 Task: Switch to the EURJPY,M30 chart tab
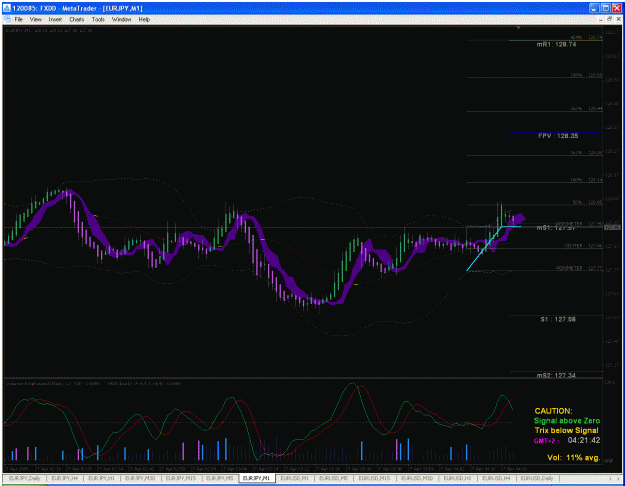click(139, 478)
